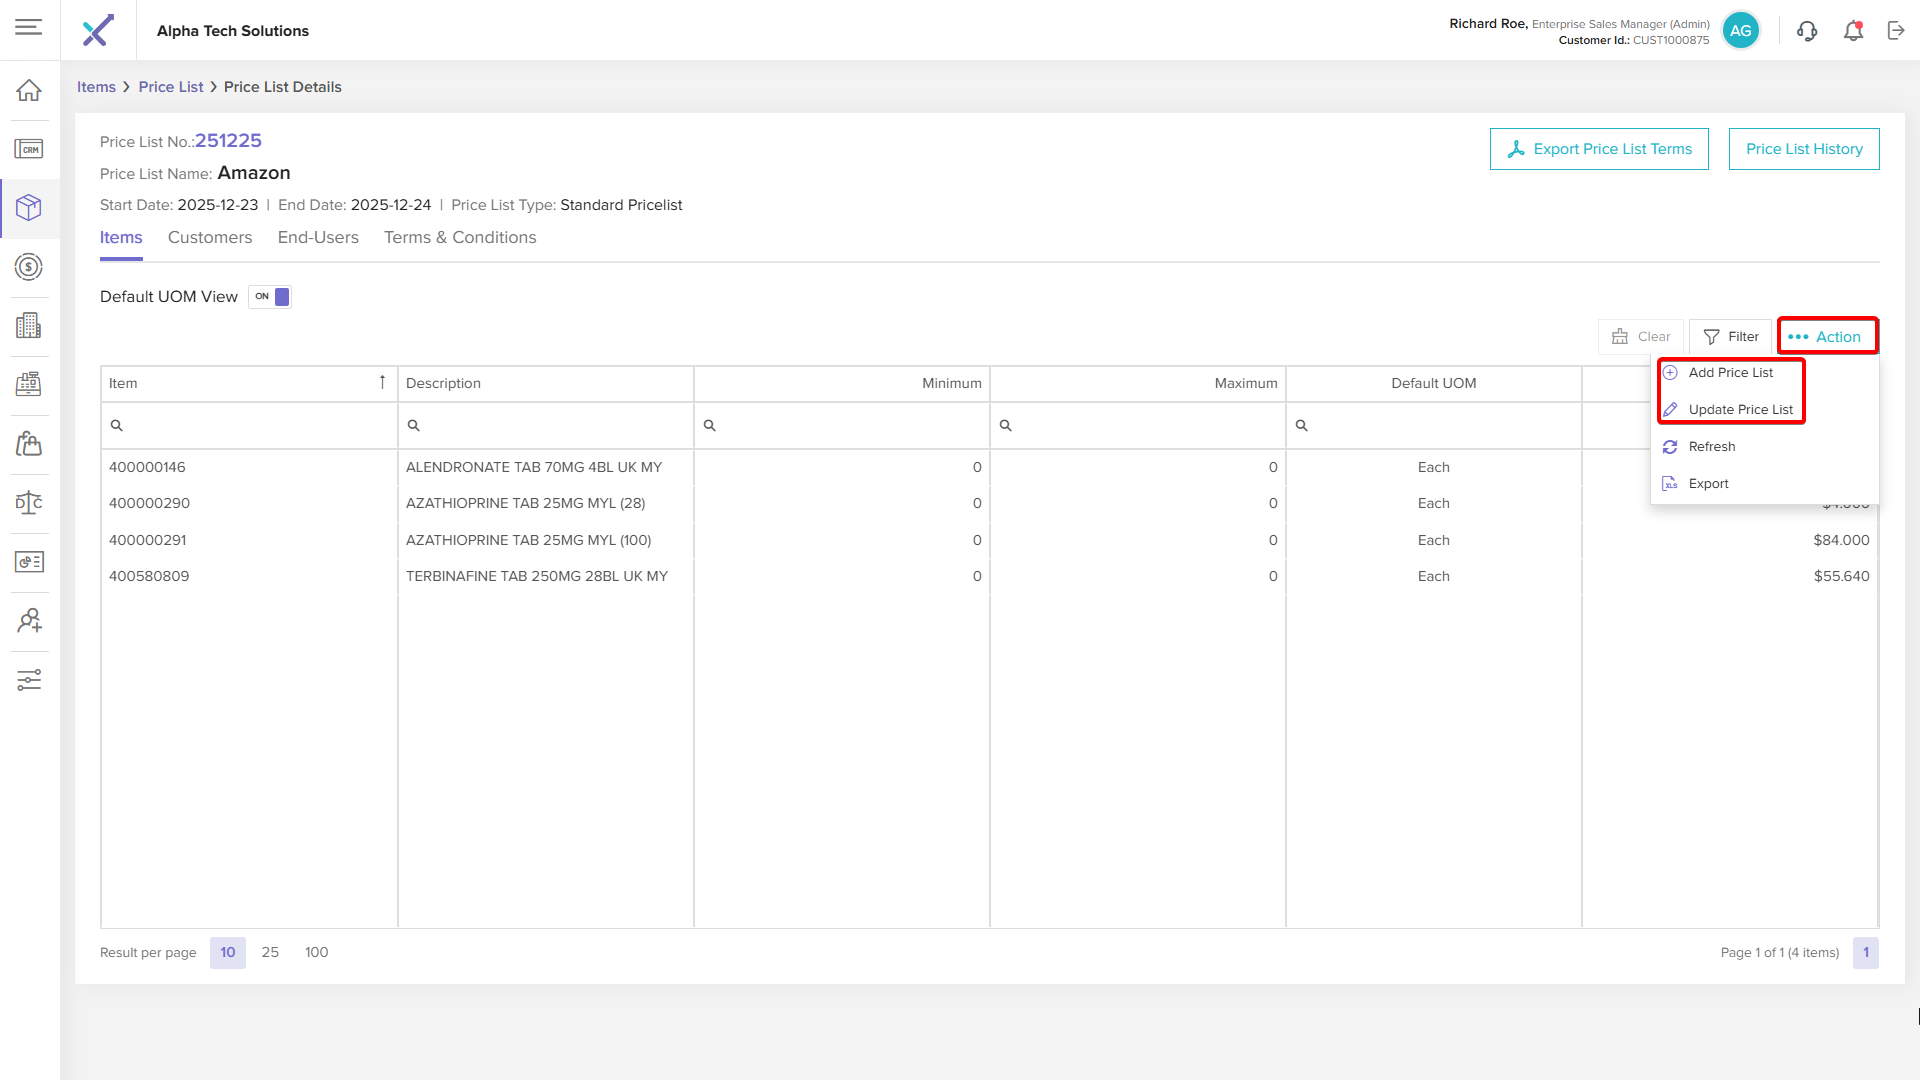Sort by the Item column header

(248, 383)
